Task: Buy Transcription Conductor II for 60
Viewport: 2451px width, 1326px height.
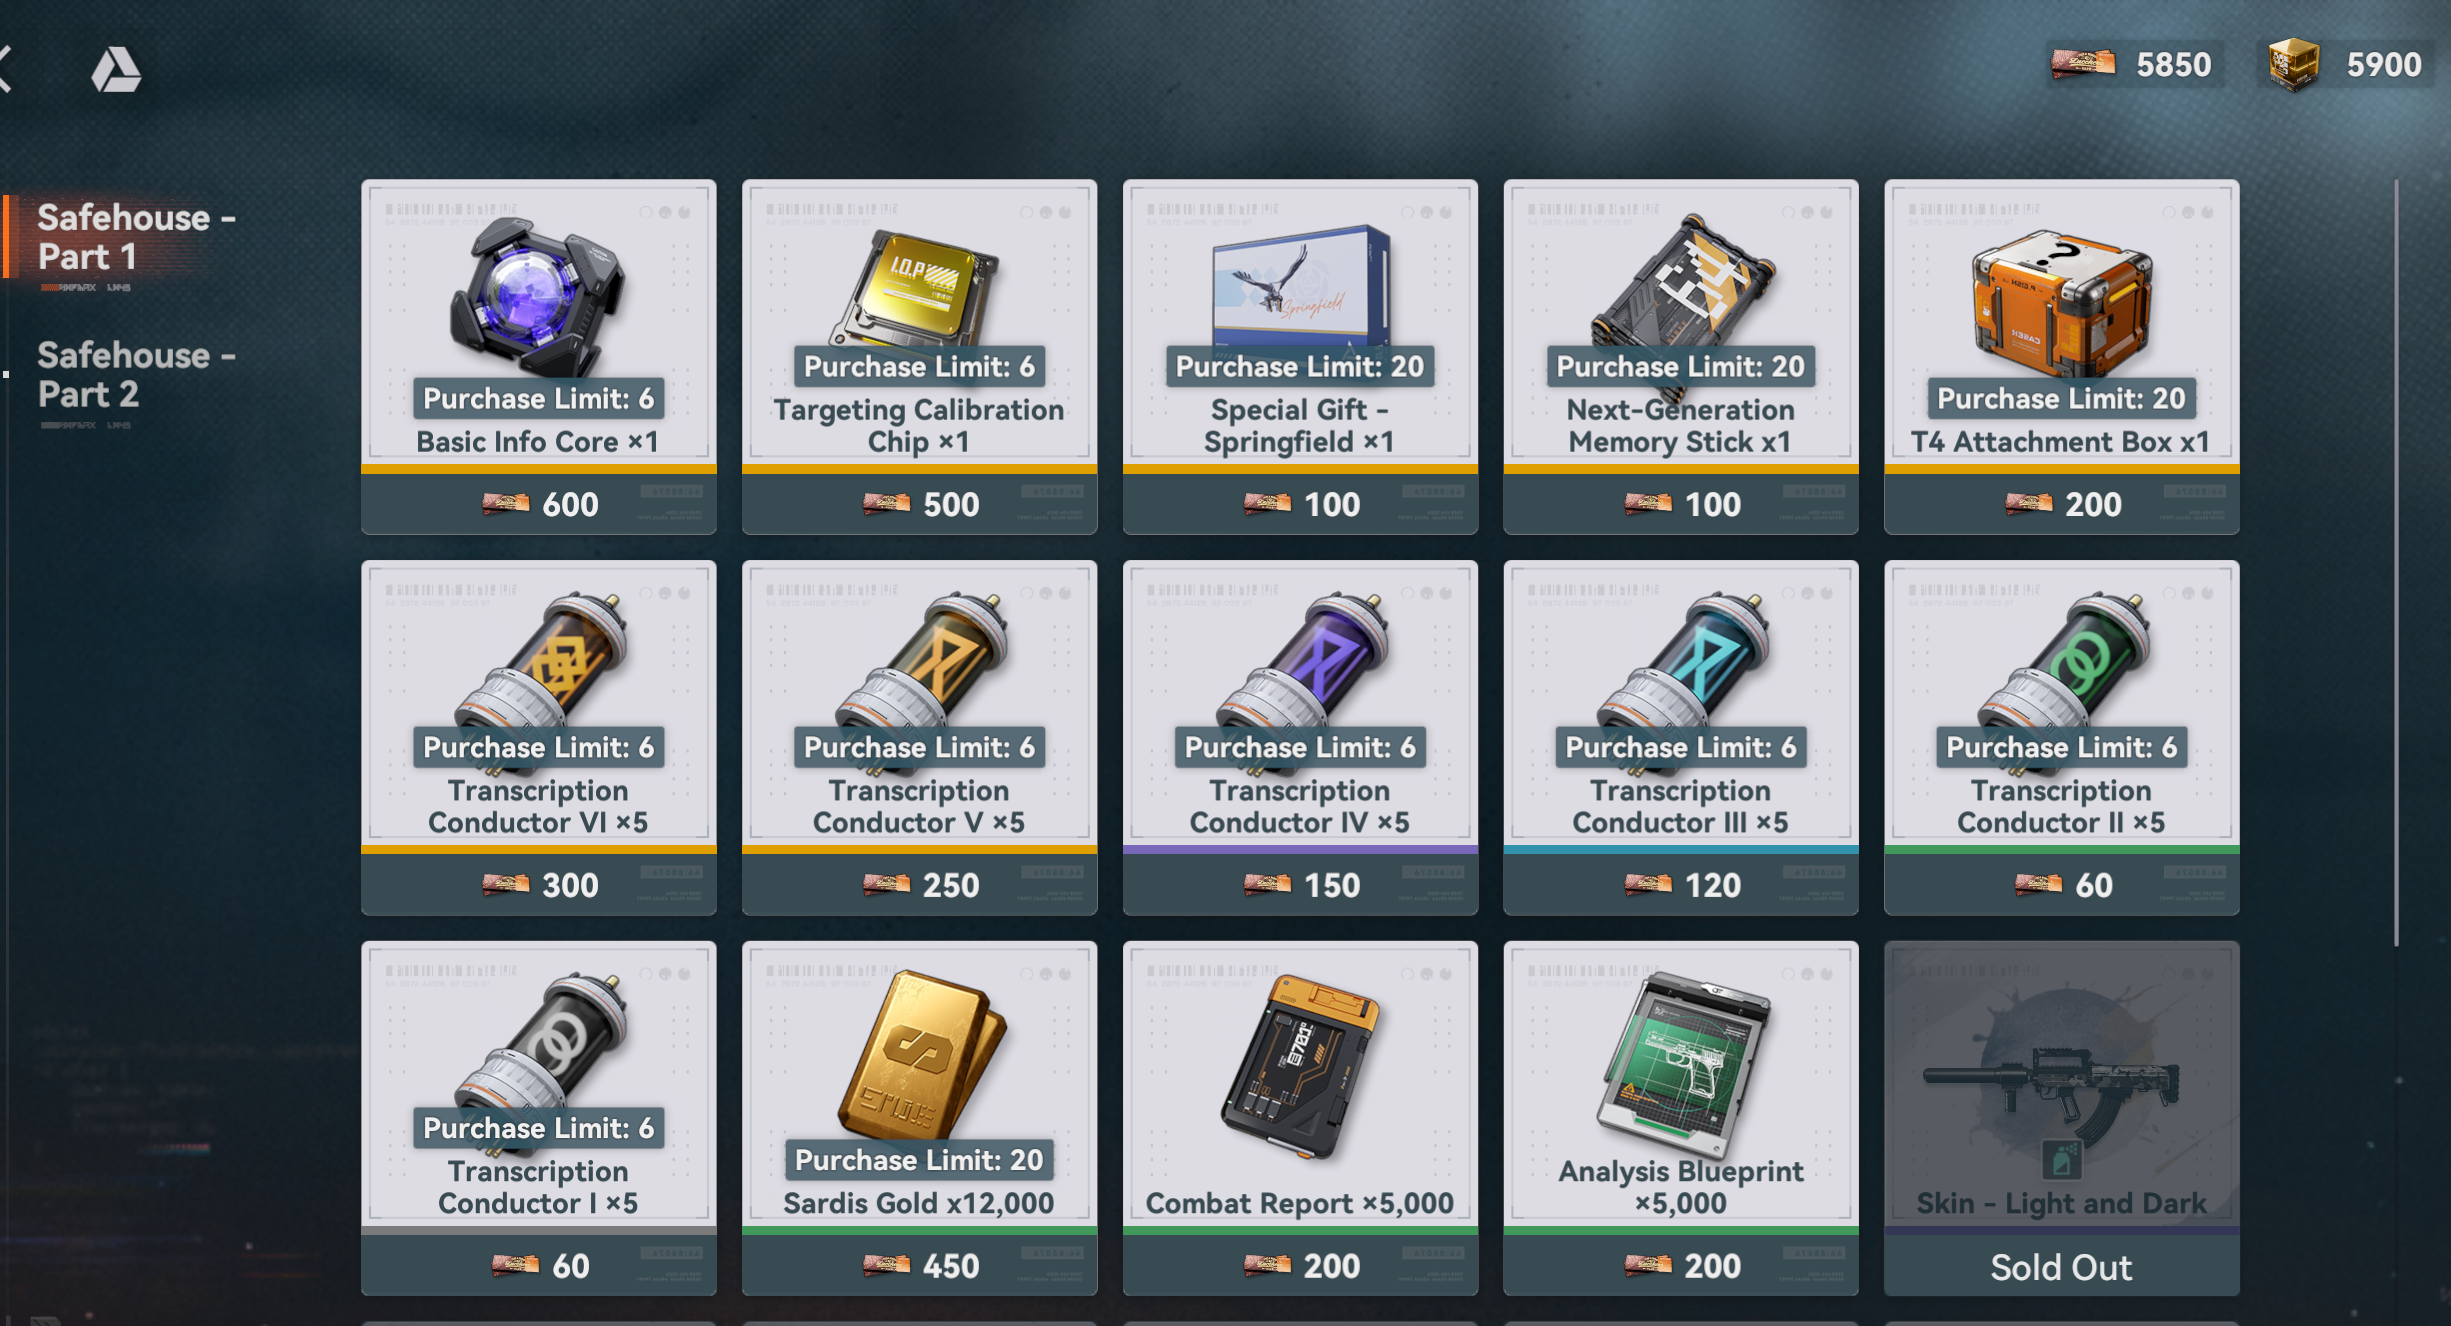Action: click(2061, 885)
